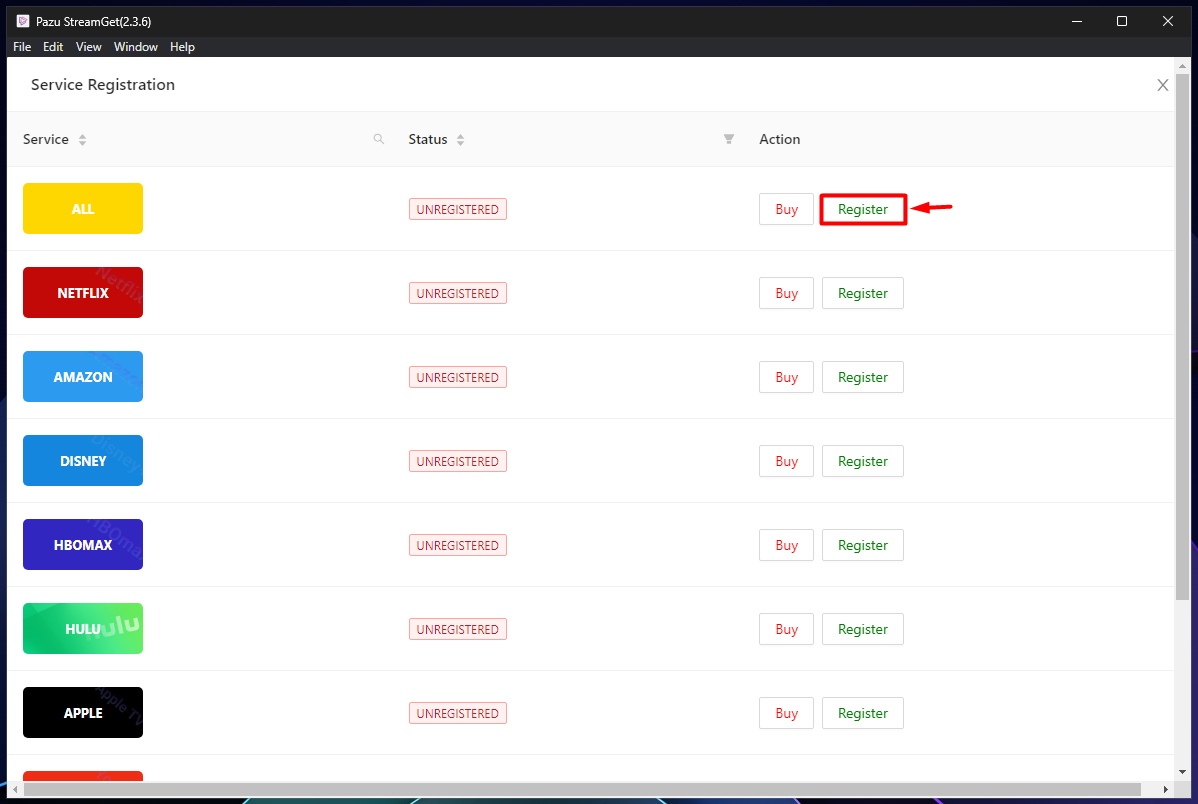This screenshot has width=1198, height=804.
Task: Click the horizontal scrollbar left arrow
Action: (15, 789)
